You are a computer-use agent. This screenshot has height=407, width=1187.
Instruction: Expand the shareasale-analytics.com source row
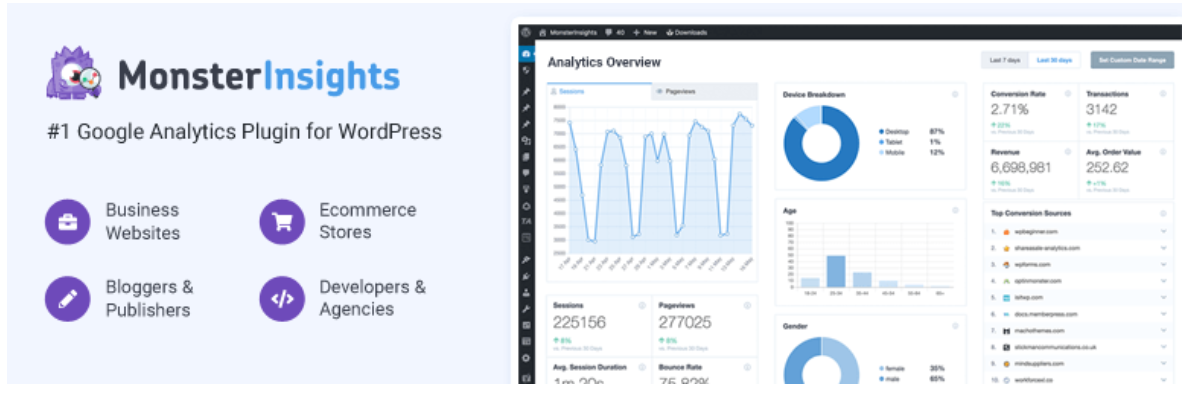[x=1164, y=248]
